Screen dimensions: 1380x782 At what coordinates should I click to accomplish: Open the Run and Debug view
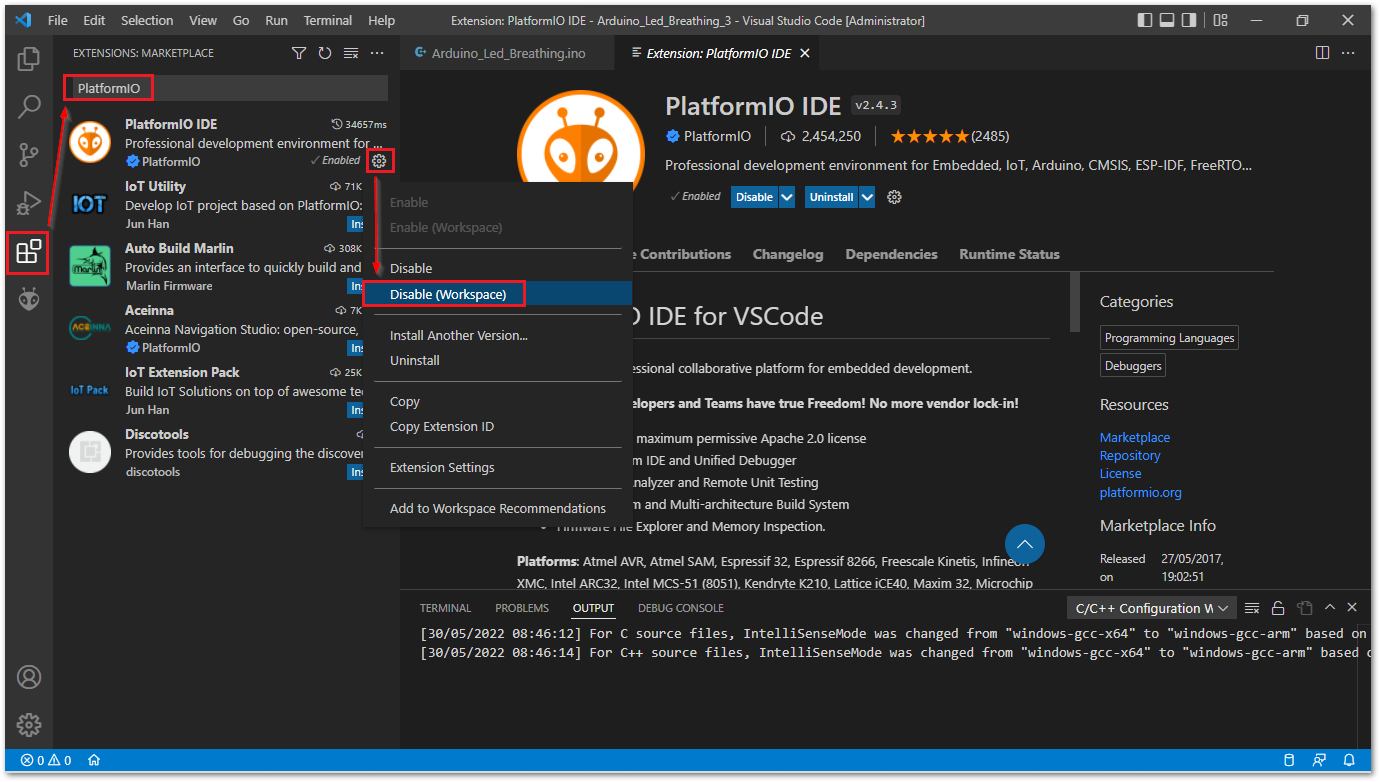click(x=29, y=203)
